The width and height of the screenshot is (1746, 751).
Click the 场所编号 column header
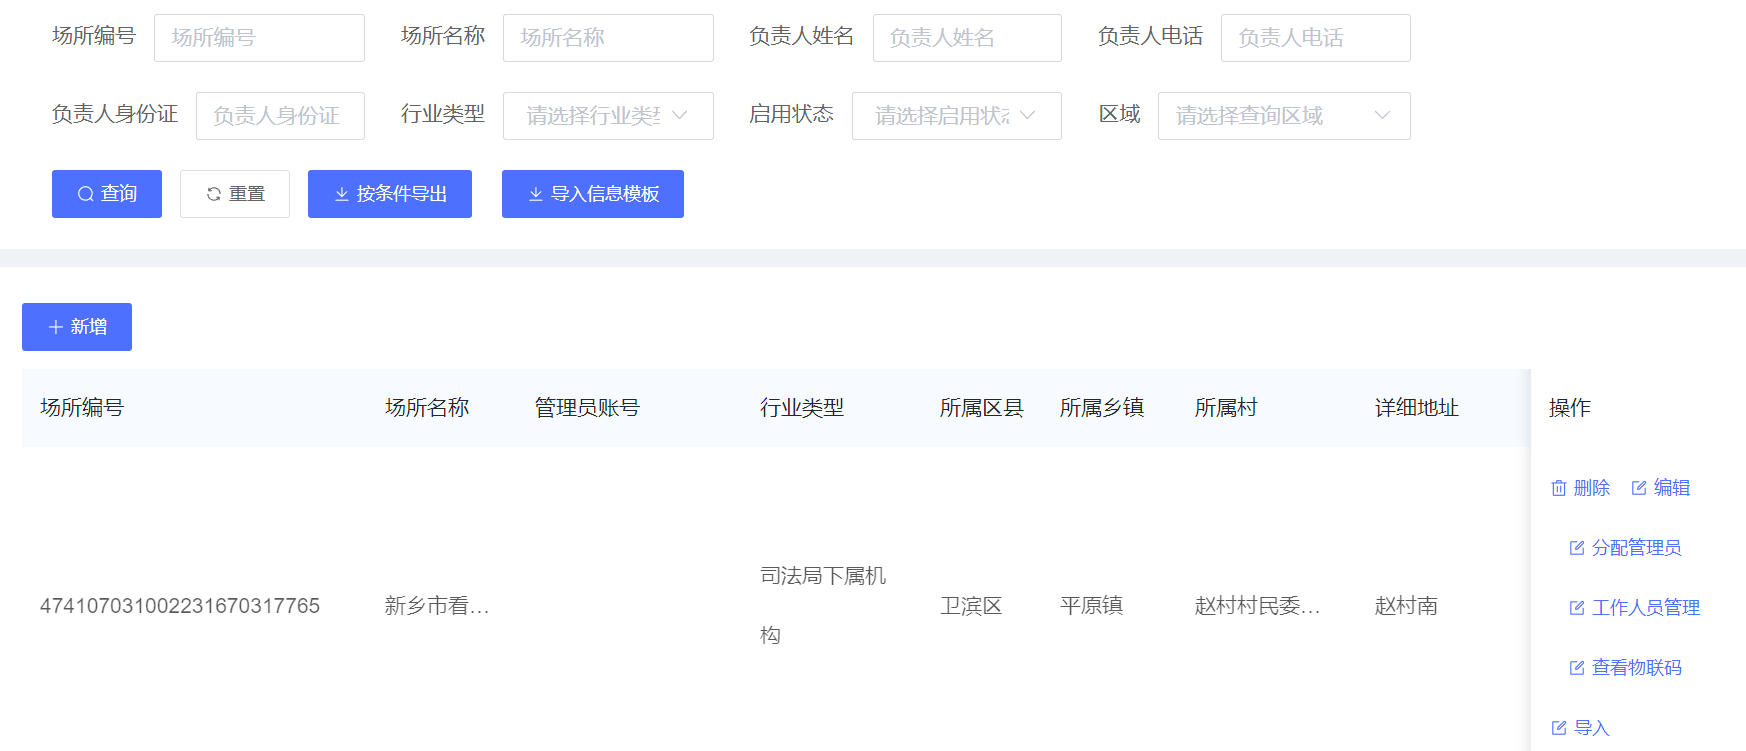click(82, 408)
